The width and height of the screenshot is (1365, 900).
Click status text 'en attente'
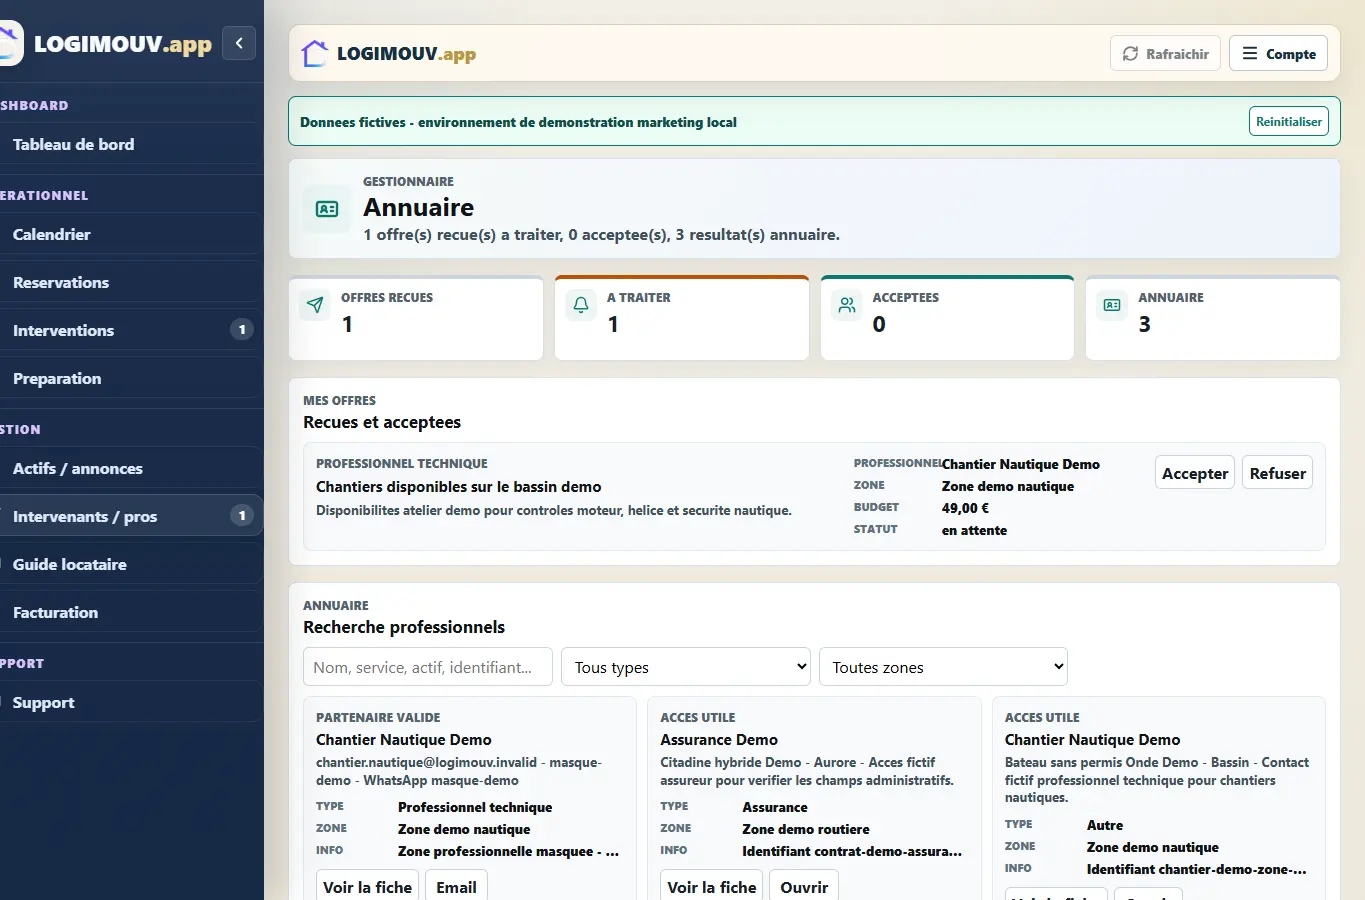974,530
